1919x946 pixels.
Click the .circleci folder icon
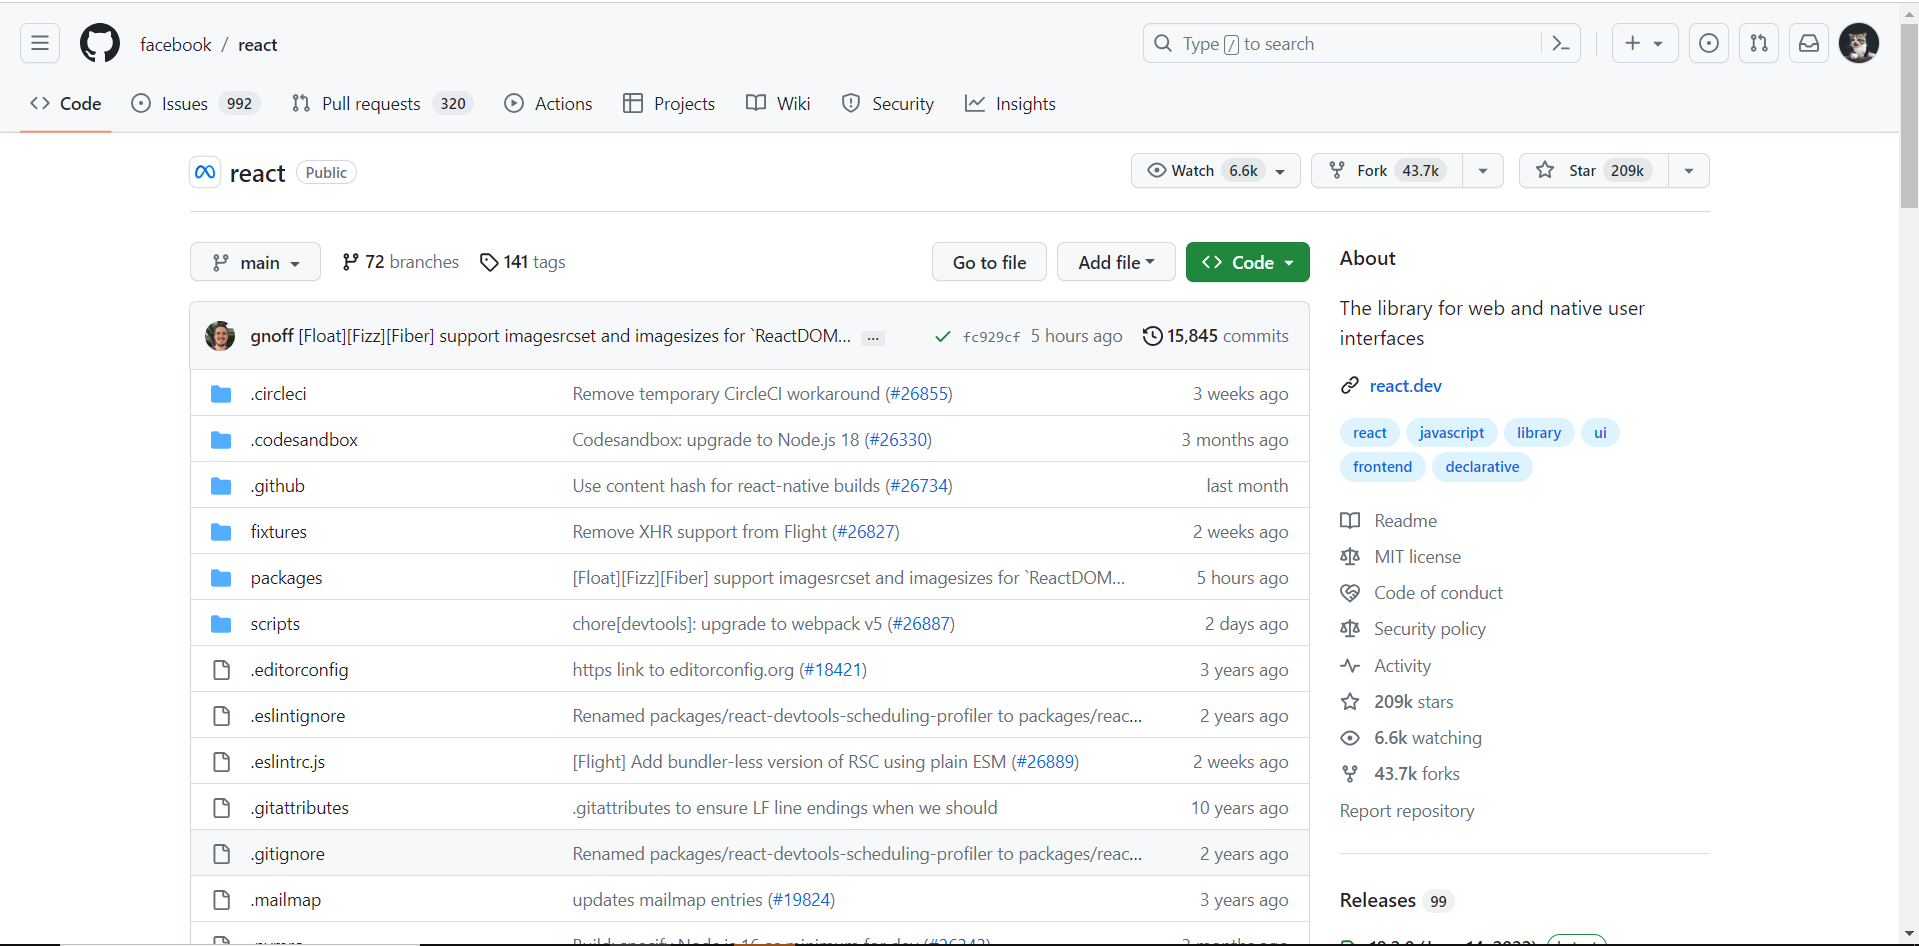(221, 394)
